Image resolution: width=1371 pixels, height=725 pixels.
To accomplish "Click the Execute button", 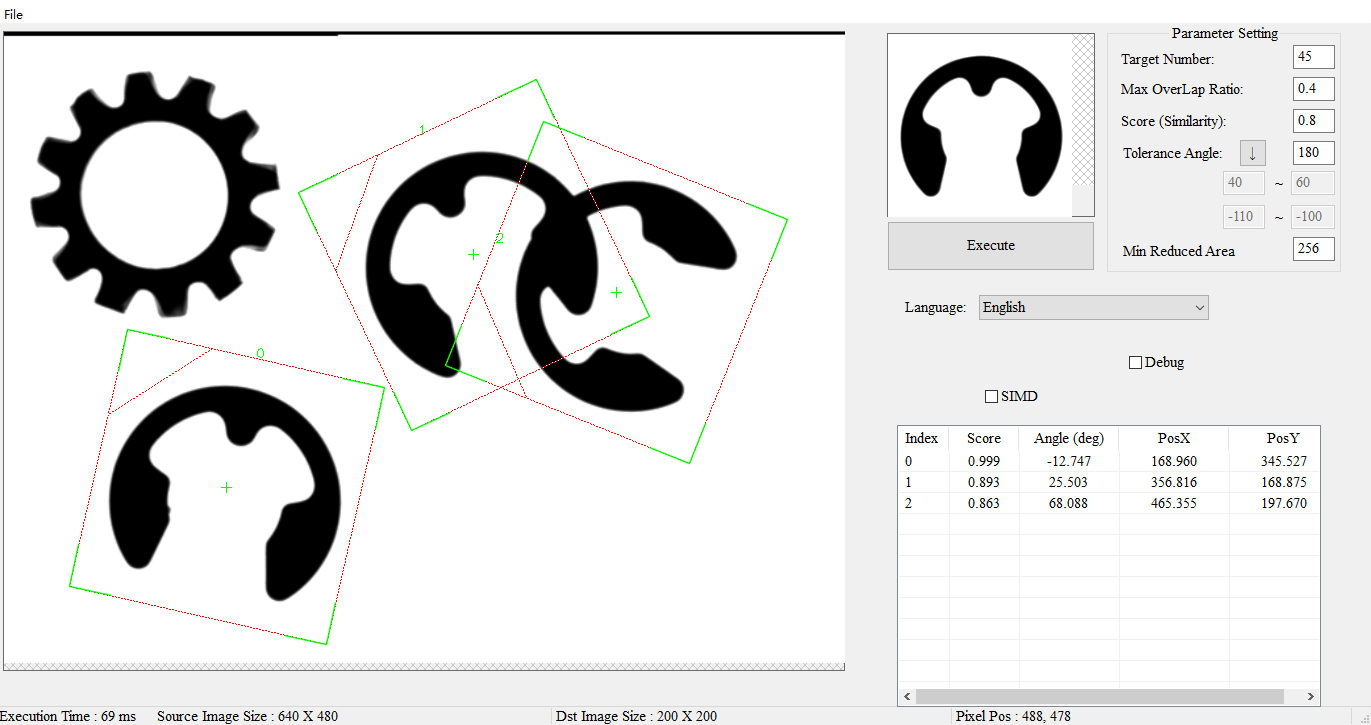I will click(990, 245).
